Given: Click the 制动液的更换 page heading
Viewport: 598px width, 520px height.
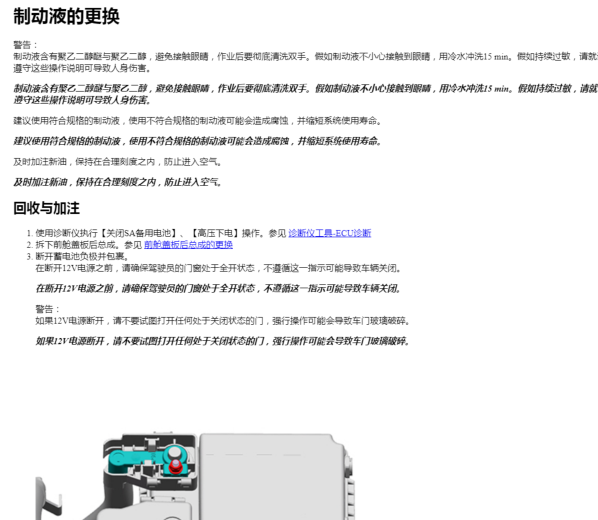Looking at the screenshot, I should [x=66, y=17].
